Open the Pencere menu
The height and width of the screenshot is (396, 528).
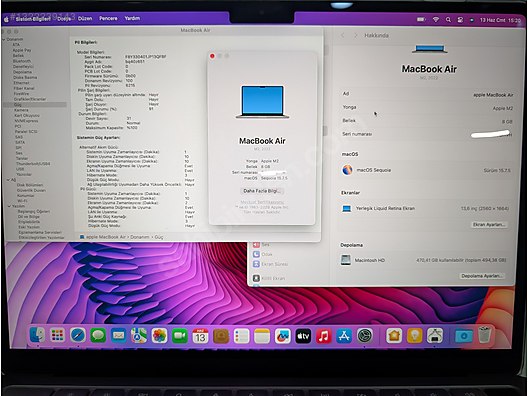tap(108, 18)
